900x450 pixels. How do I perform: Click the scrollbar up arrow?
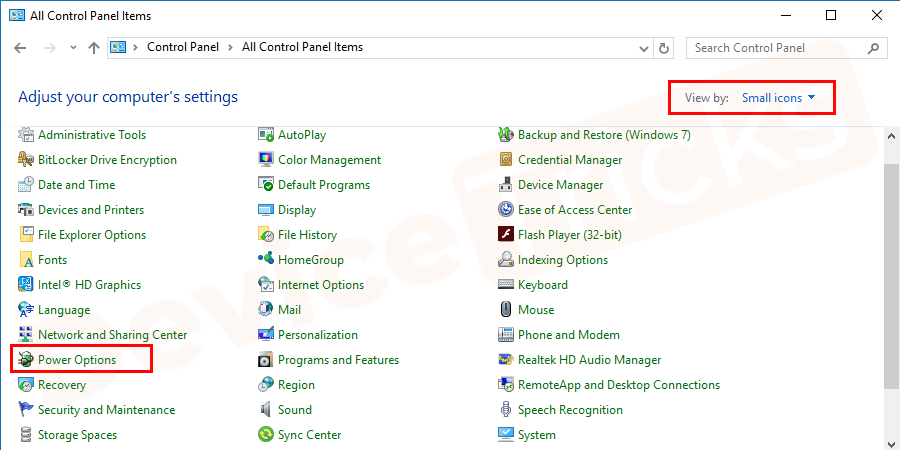[x=891, y=137]
